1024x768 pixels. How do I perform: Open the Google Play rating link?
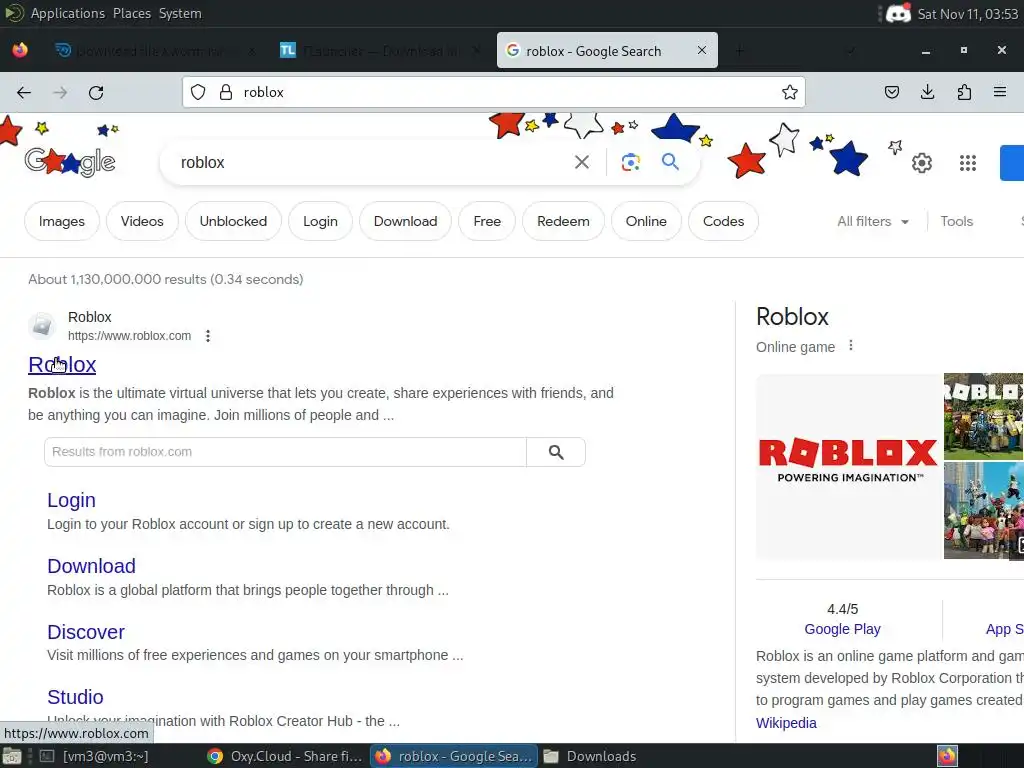(x=842, y=629)
